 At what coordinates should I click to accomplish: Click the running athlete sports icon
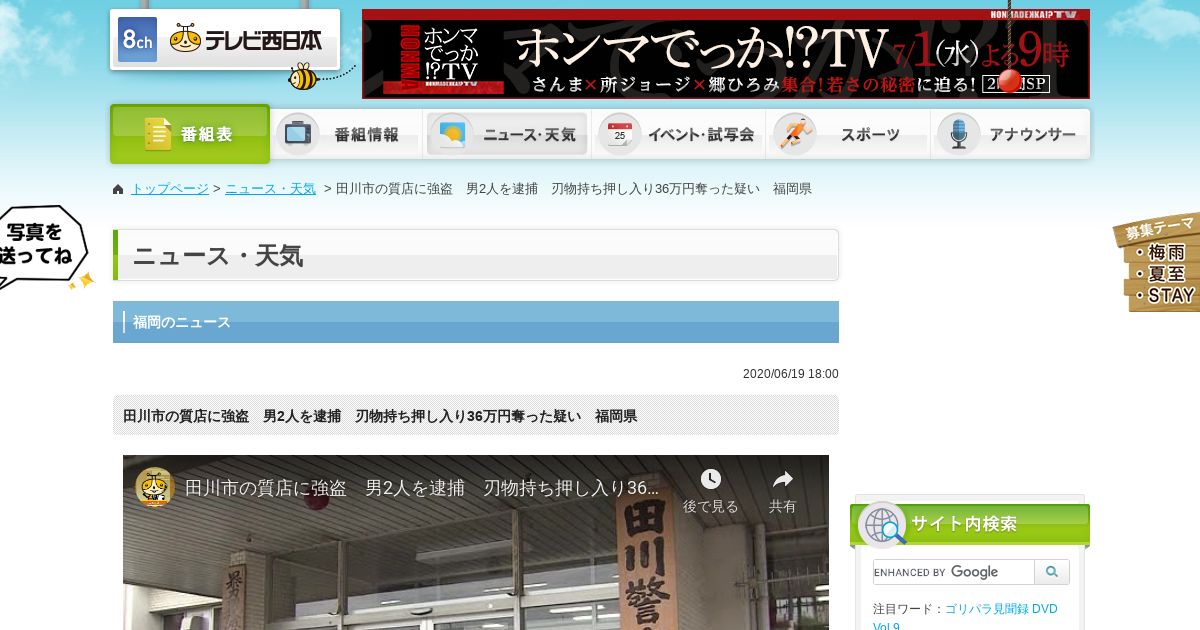[795, 133]
